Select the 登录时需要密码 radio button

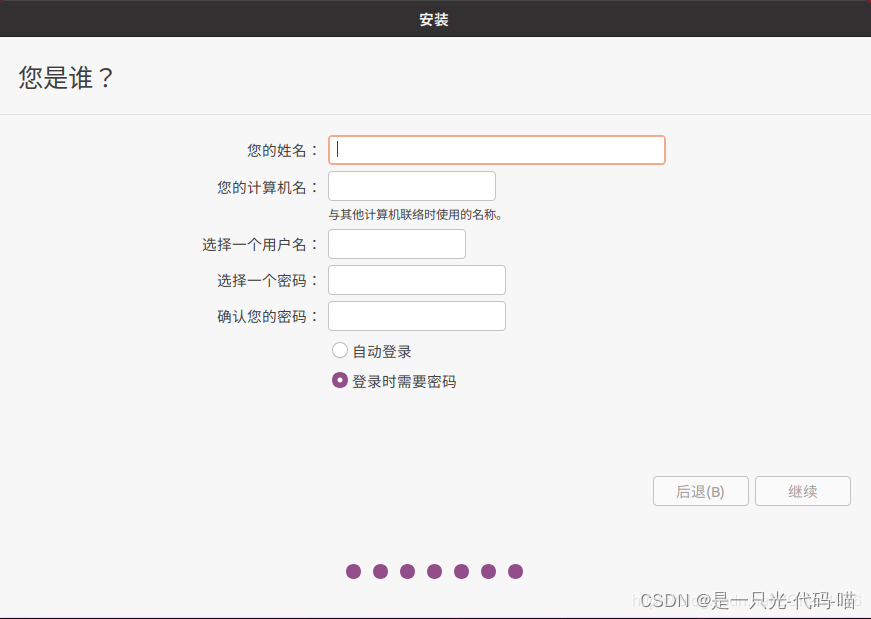pyautogui.click(x=340, y=381)
